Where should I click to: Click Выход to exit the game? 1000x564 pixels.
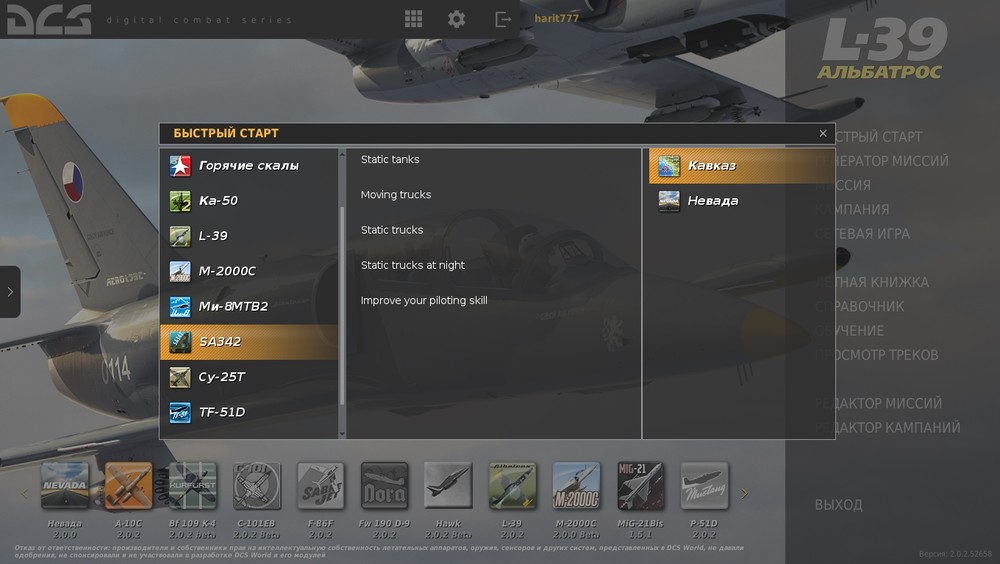click(x=839, y=505)
